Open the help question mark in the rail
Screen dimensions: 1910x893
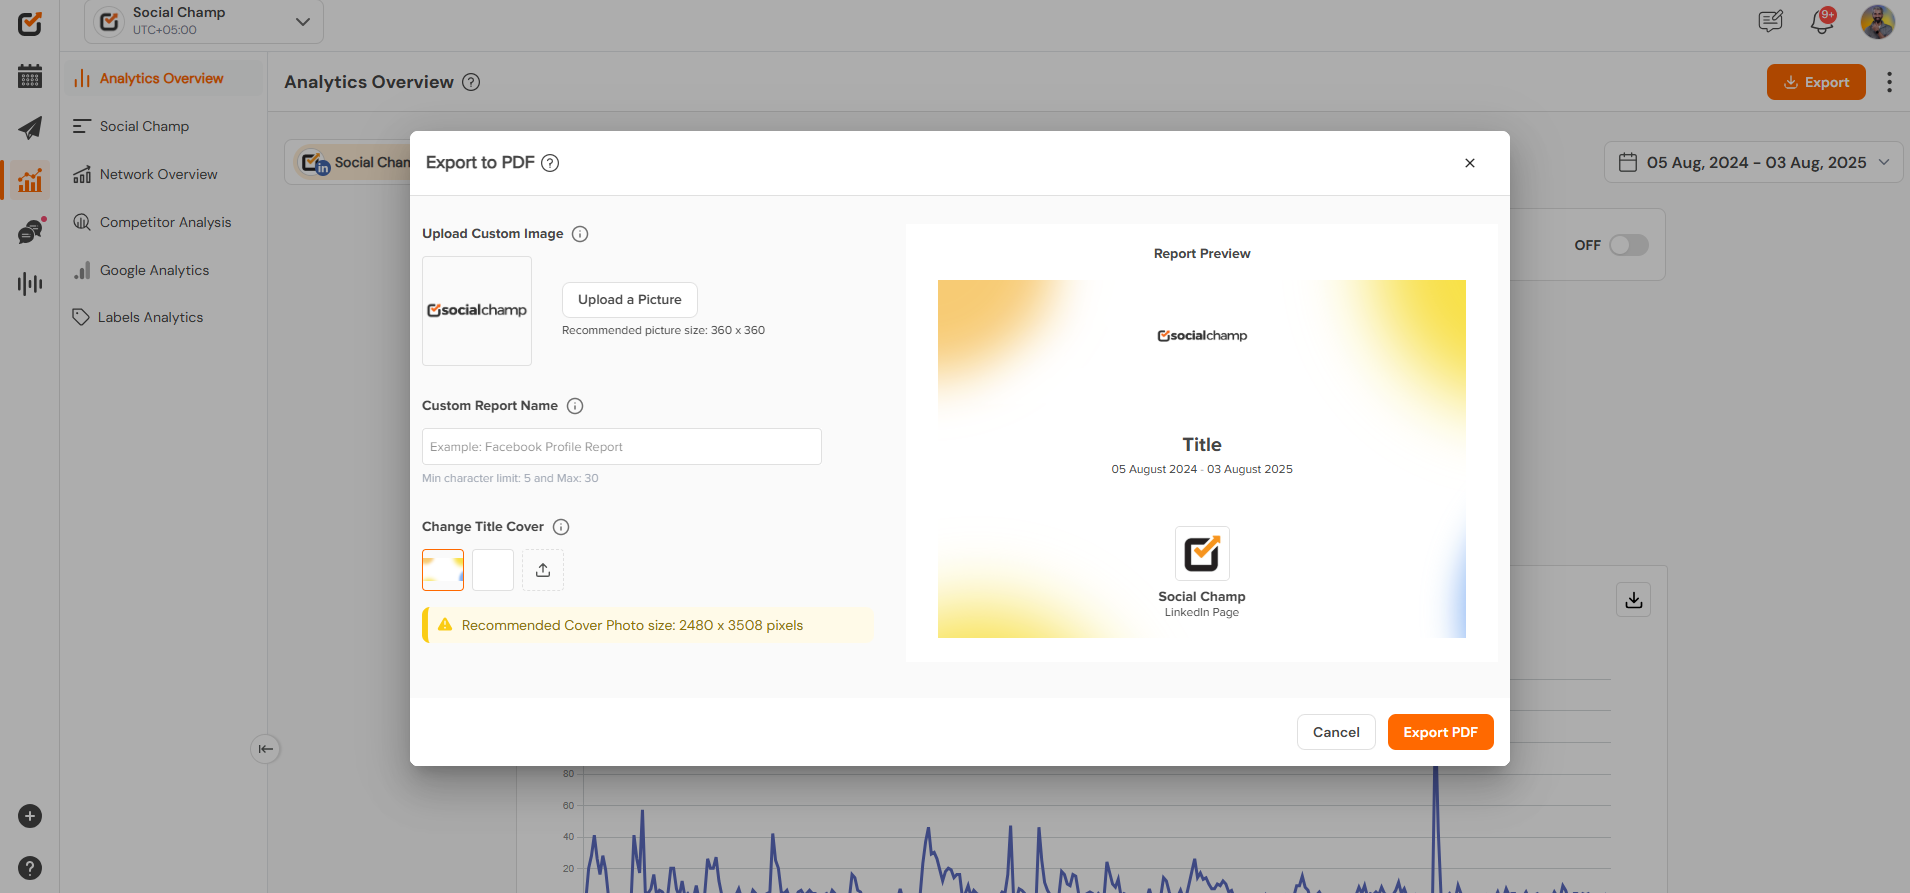click(30, 868)
